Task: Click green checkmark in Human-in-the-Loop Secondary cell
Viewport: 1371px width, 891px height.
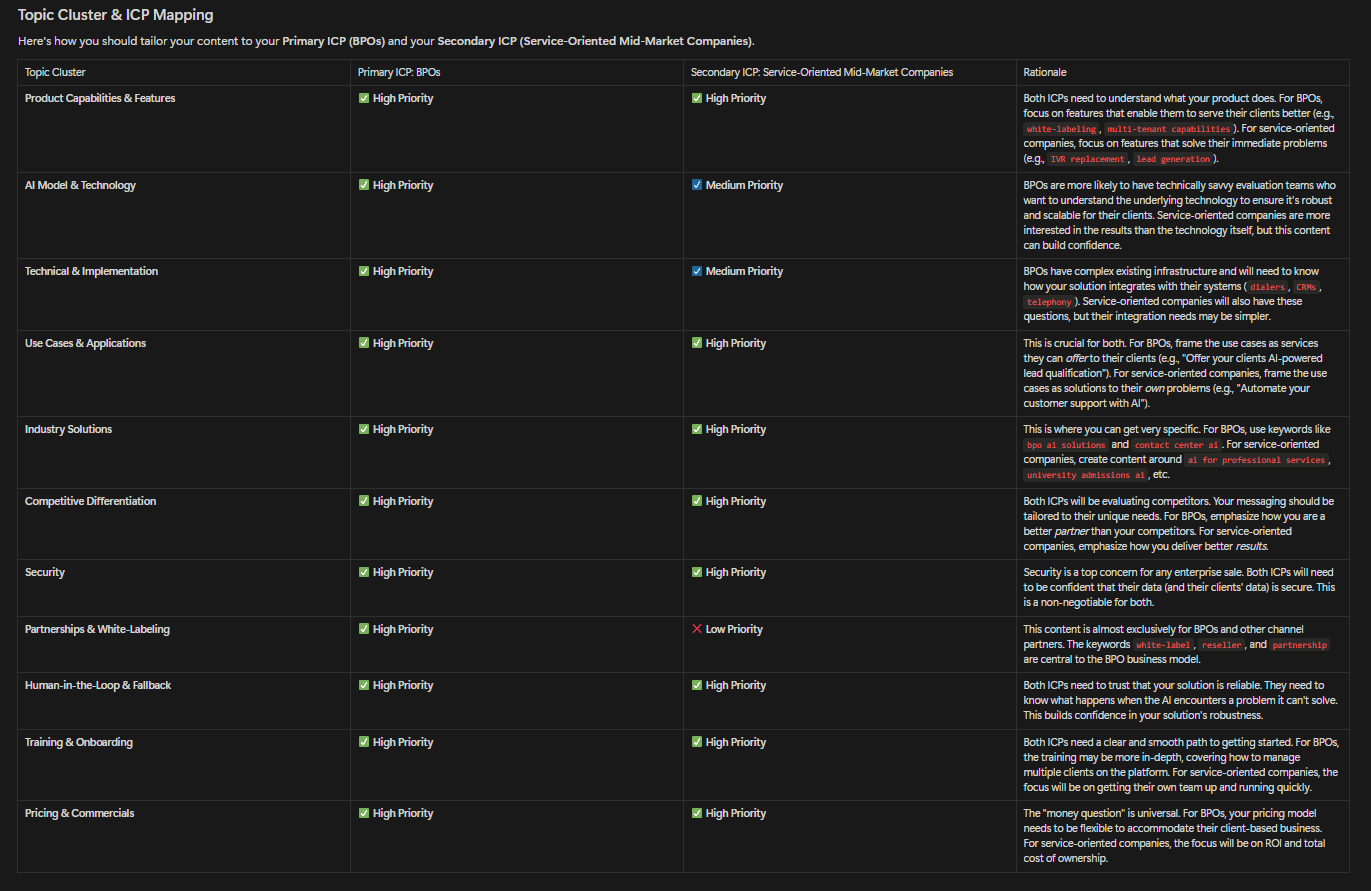Action: (x=697, y=685)
